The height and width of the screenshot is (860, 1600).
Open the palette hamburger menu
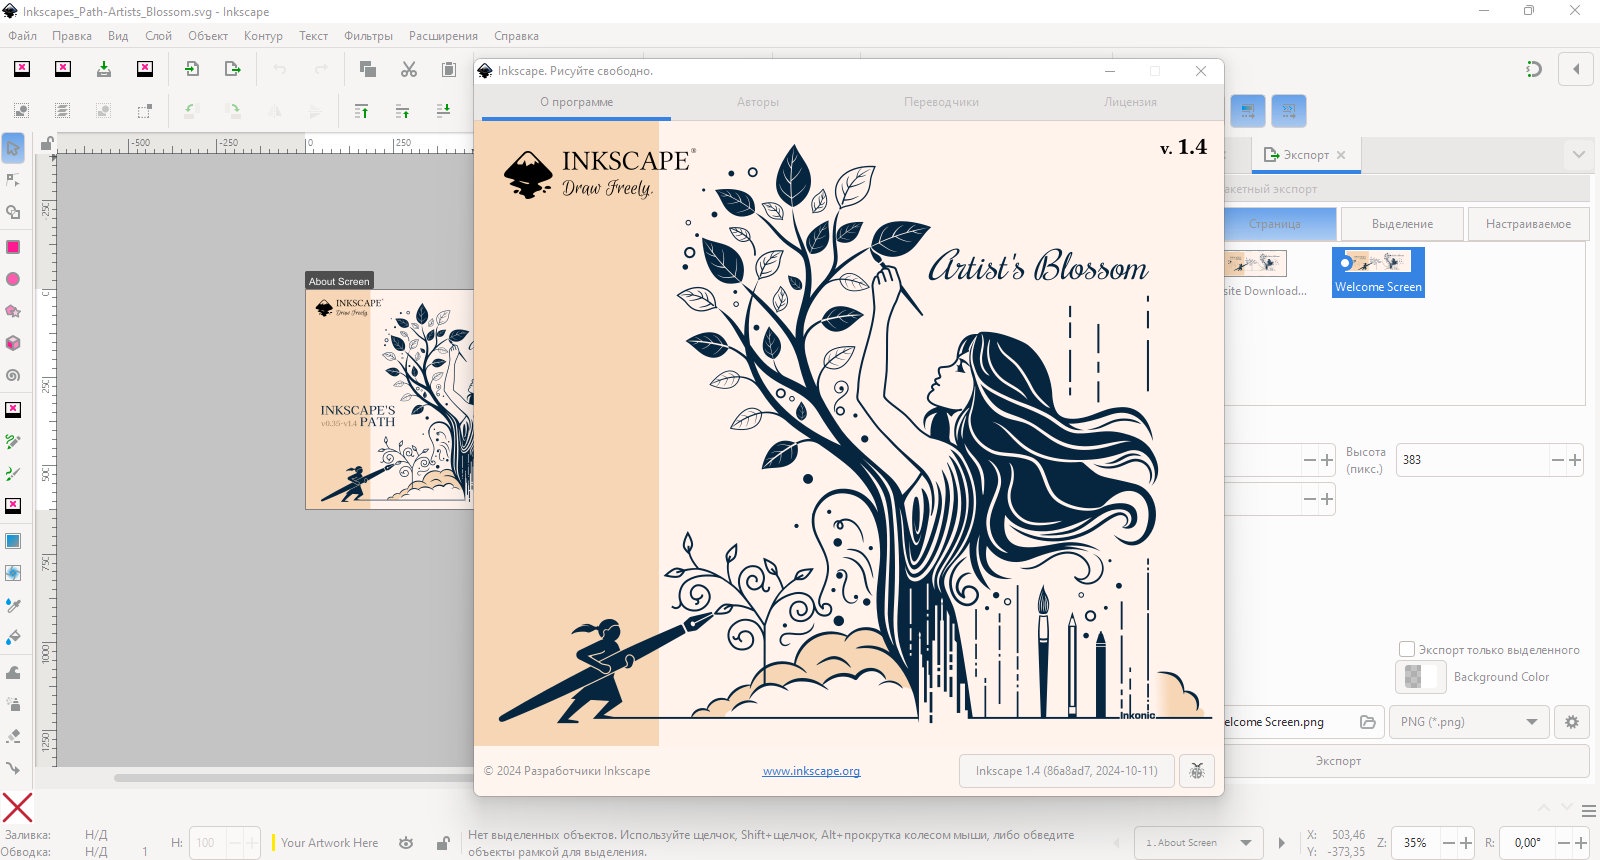coord(1588,811)
